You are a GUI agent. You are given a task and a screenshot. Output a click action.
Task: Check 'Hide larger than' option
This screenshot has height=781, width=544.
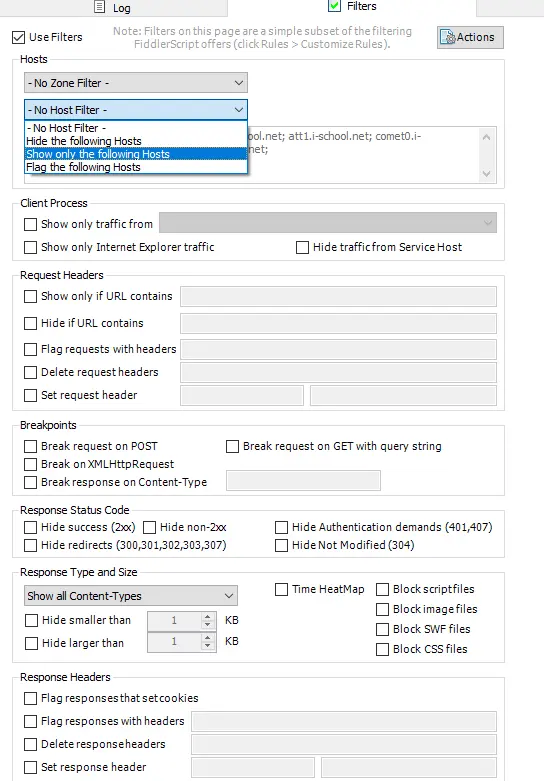click(31, 644)
